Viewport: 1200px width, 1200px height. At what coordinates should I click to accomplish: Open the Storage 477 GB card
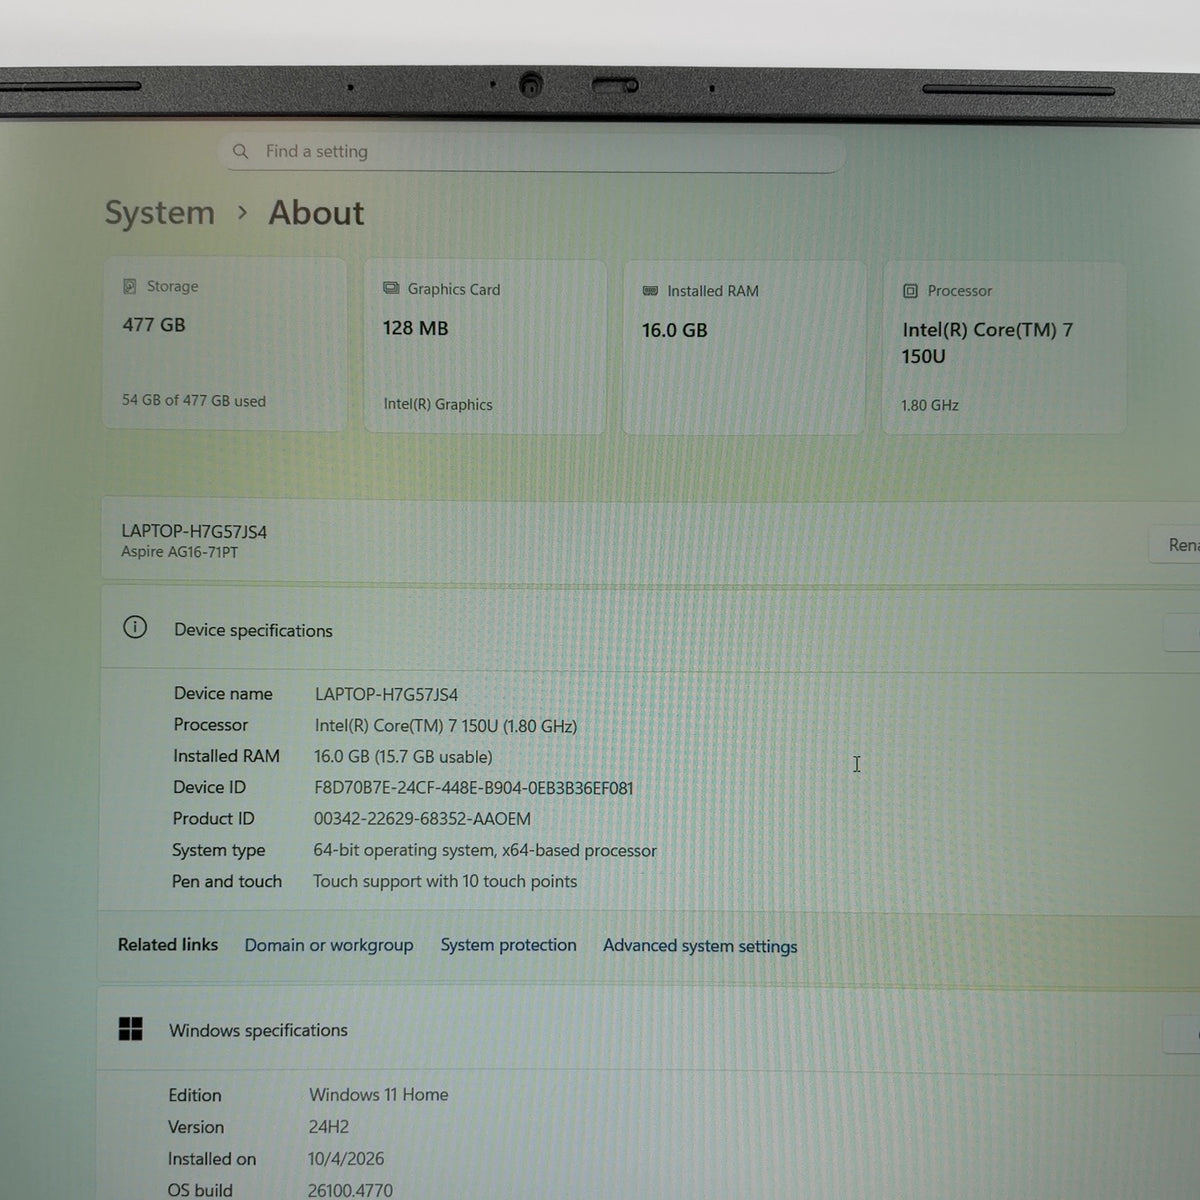point(225,345)
